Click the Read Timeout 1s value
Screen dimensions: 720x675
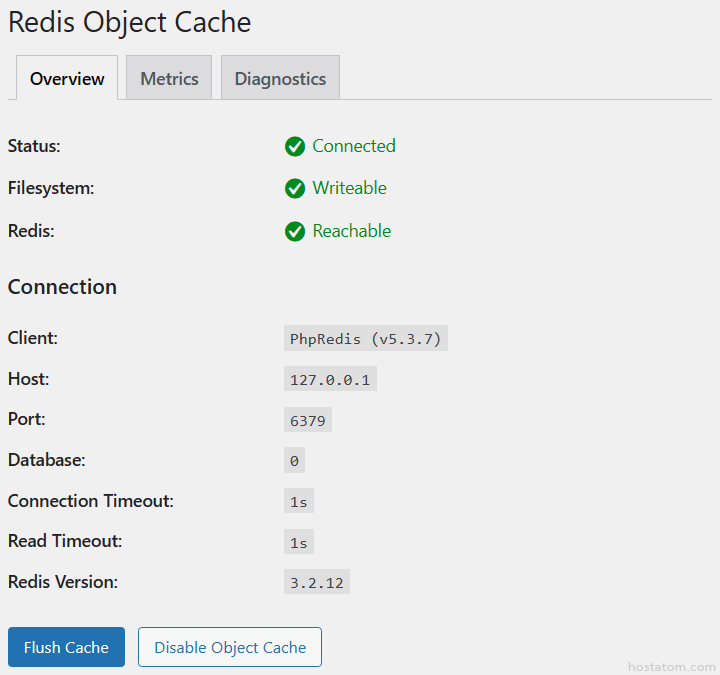298,542
